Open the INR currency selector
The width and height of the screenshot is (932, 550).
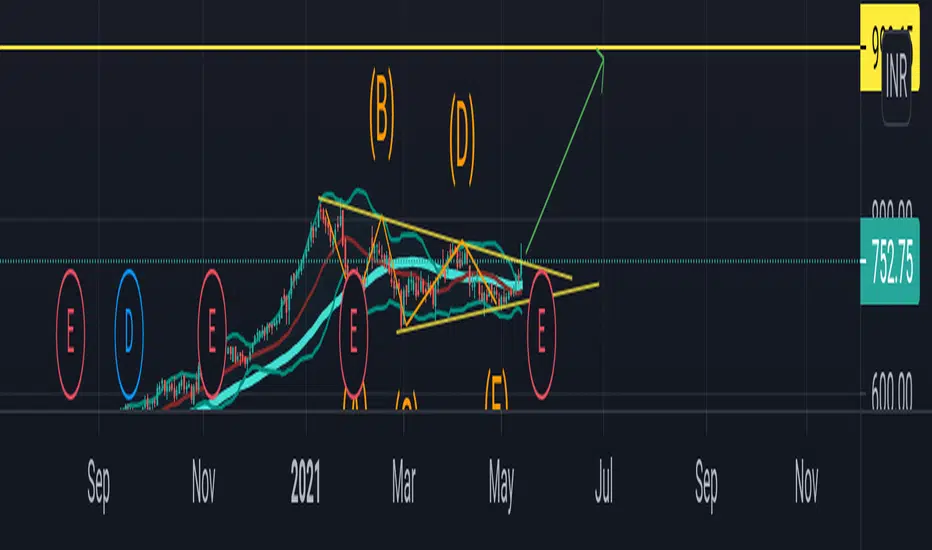click(896, 76)
